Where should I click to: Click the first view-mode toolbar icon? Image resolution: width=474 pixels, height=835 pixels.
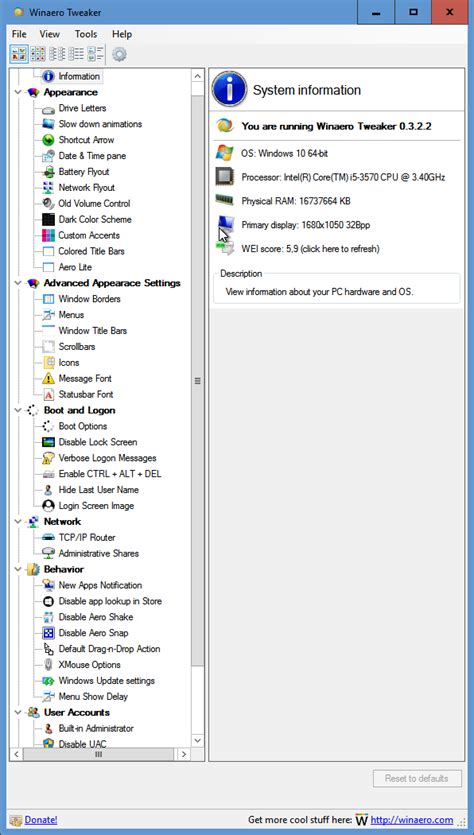[x=19, y=54]
